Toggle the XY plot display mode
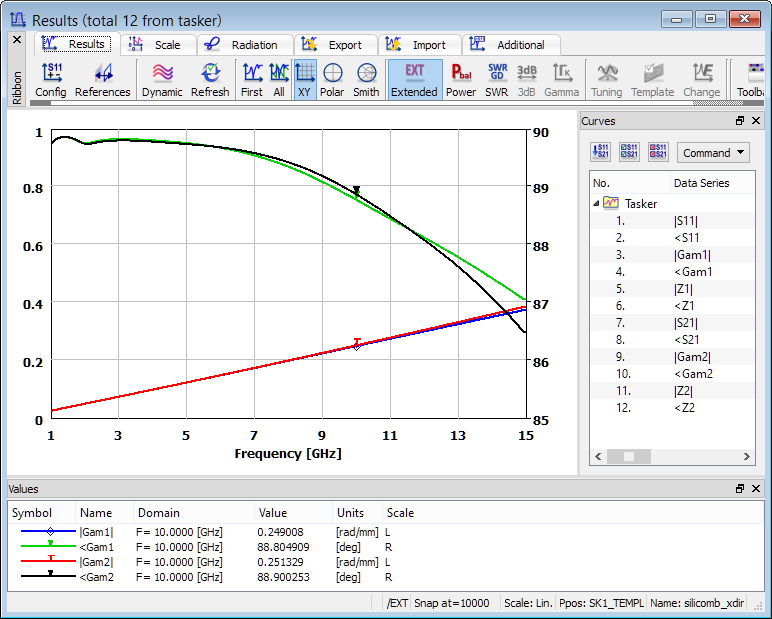The image size is (772, 619). click(x=305, y=79)
